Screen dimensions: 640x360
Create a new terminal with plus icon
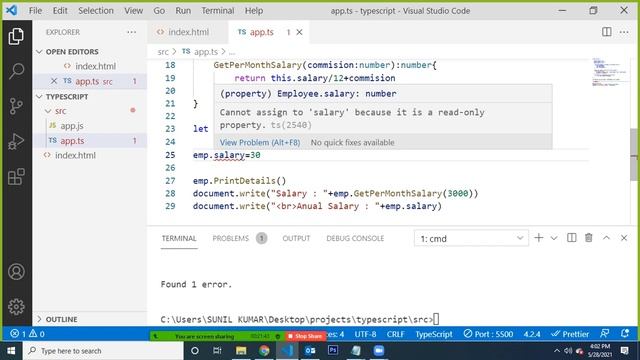coord(538,238)
